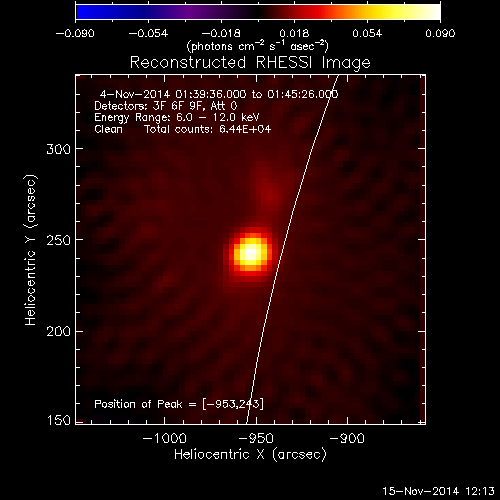
Task: Click the 'Energy Range: 6.0 - 12.0 keV' label
Action: (x=177, y=117)
